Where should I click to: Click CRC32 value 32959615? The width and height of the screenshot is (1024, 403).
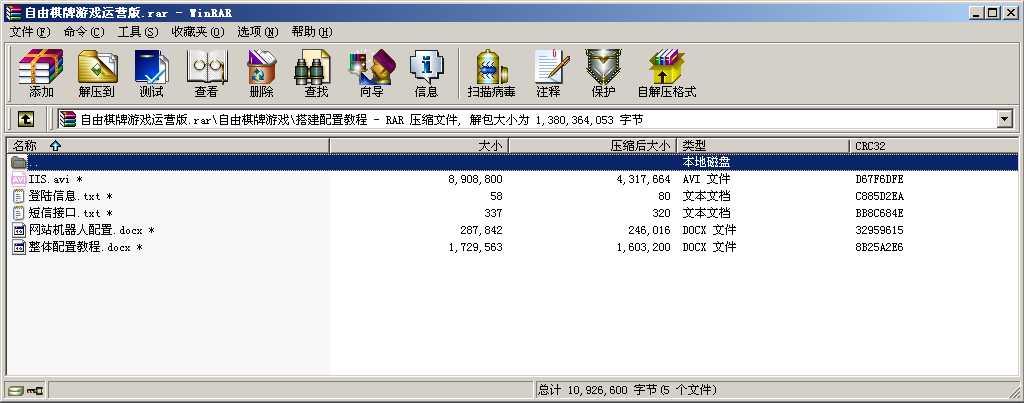click(879, 230)
